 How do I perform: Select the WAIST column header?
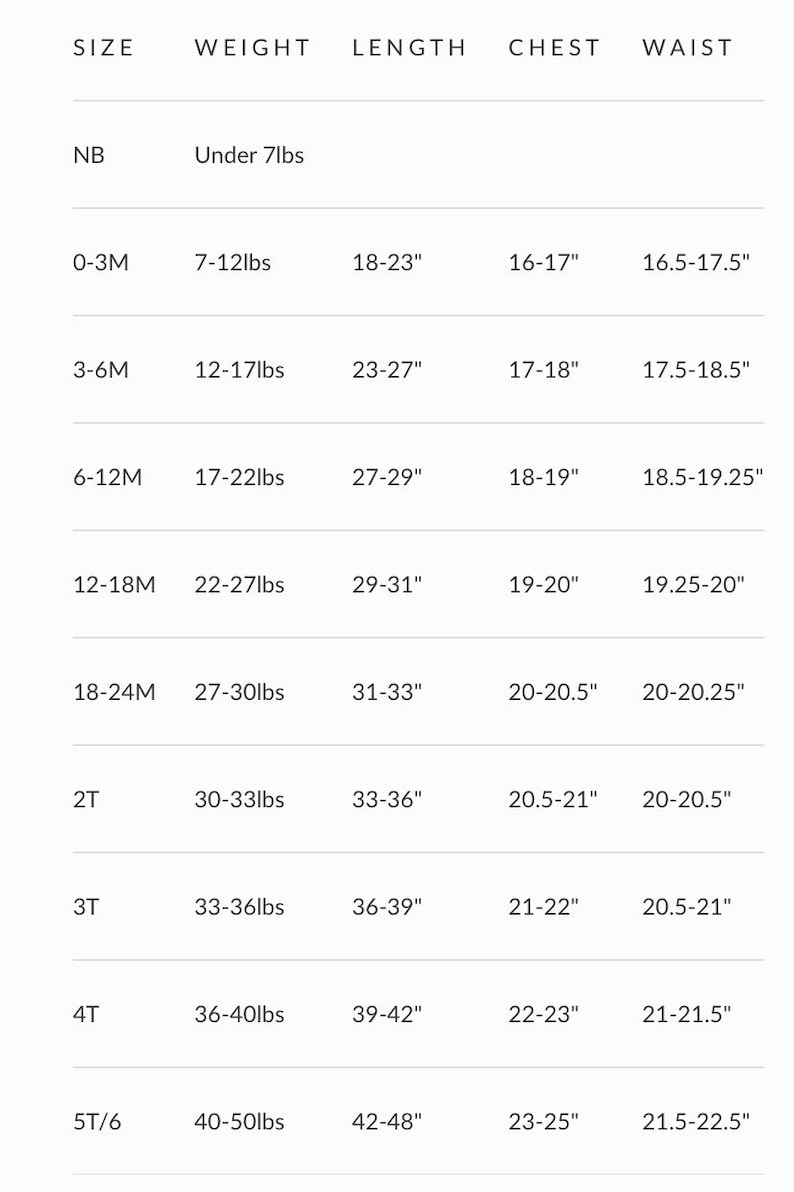click(688, 48)
